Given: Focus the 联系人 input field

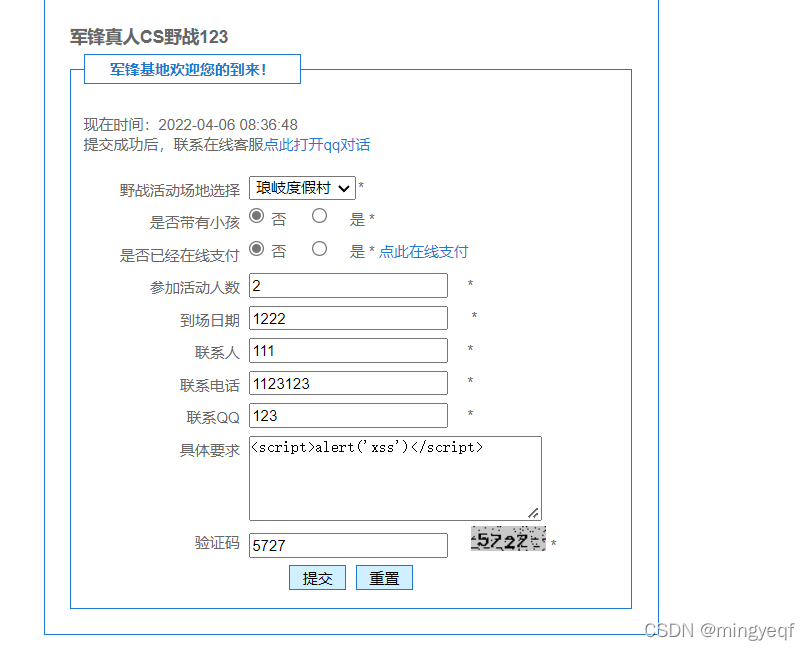Looking at the screenshot, I should click(348, 351).
